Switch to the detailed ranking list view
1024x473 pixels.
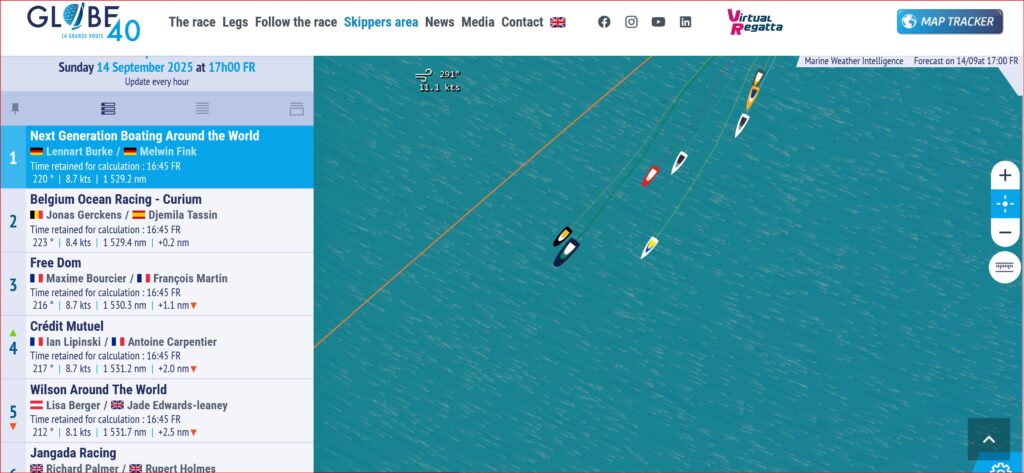coord(108,109)
